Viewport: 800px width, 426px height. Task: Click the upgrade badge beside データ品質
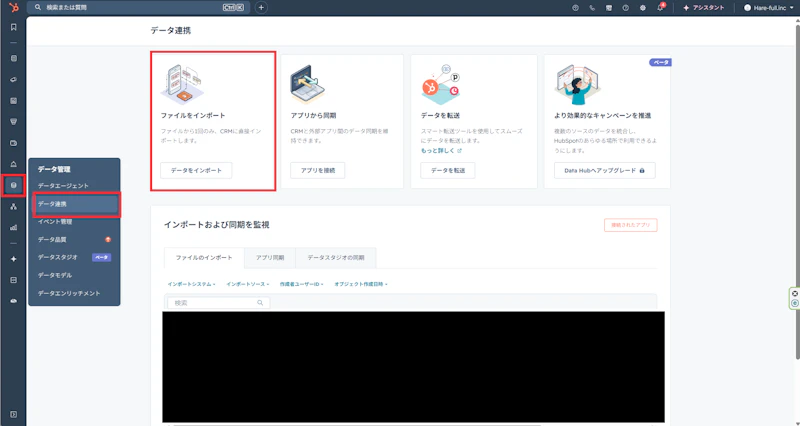(x=108, y=240)
